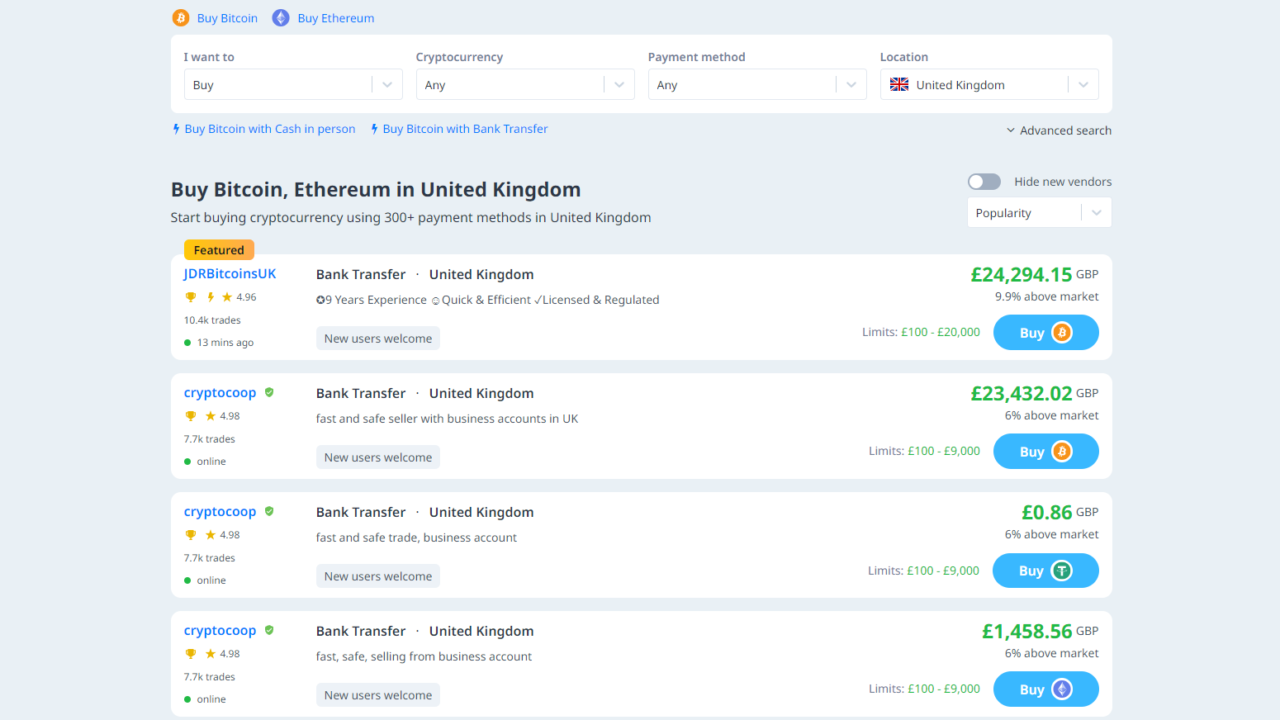This screenshot has height=720, width=1280.
Task: Toggle the Hide new vendors switch
Action: 984,182
